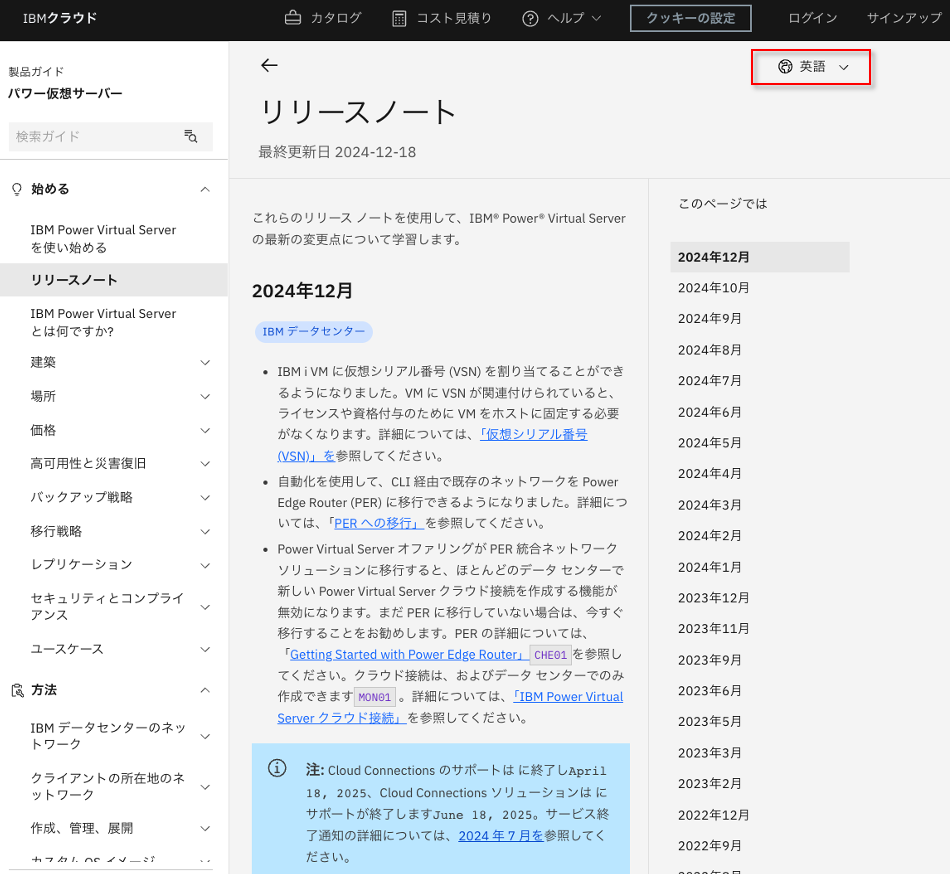The image size is (950, 874).
Task: Expand セキュリティとコンプライアンス item
Action: [x=205, y=607]
